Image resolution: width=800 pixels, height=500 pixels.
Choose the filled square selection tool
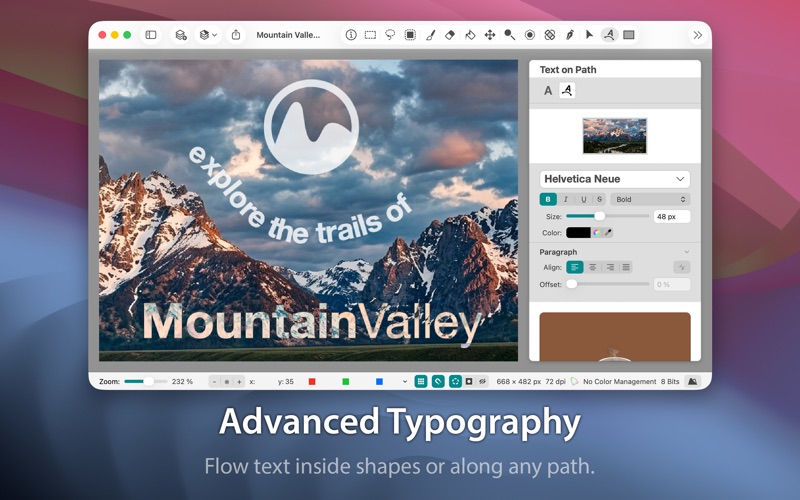pos(410,35)
